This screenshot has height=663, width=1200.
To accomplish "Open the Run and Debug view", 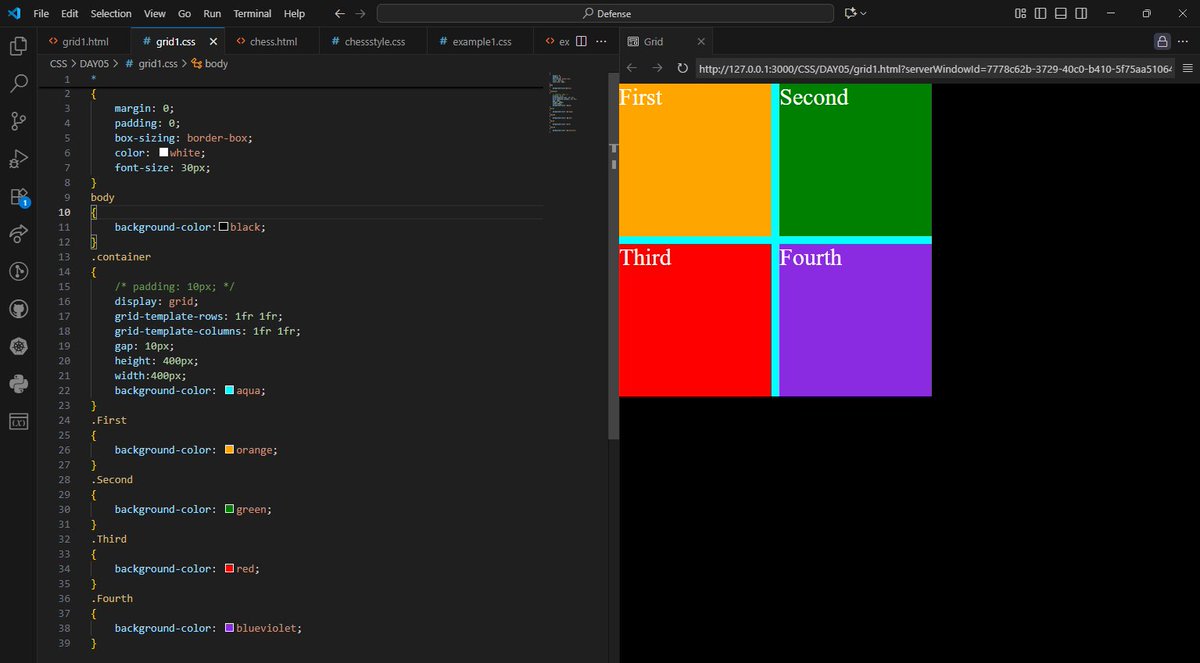I will point(18,158).
